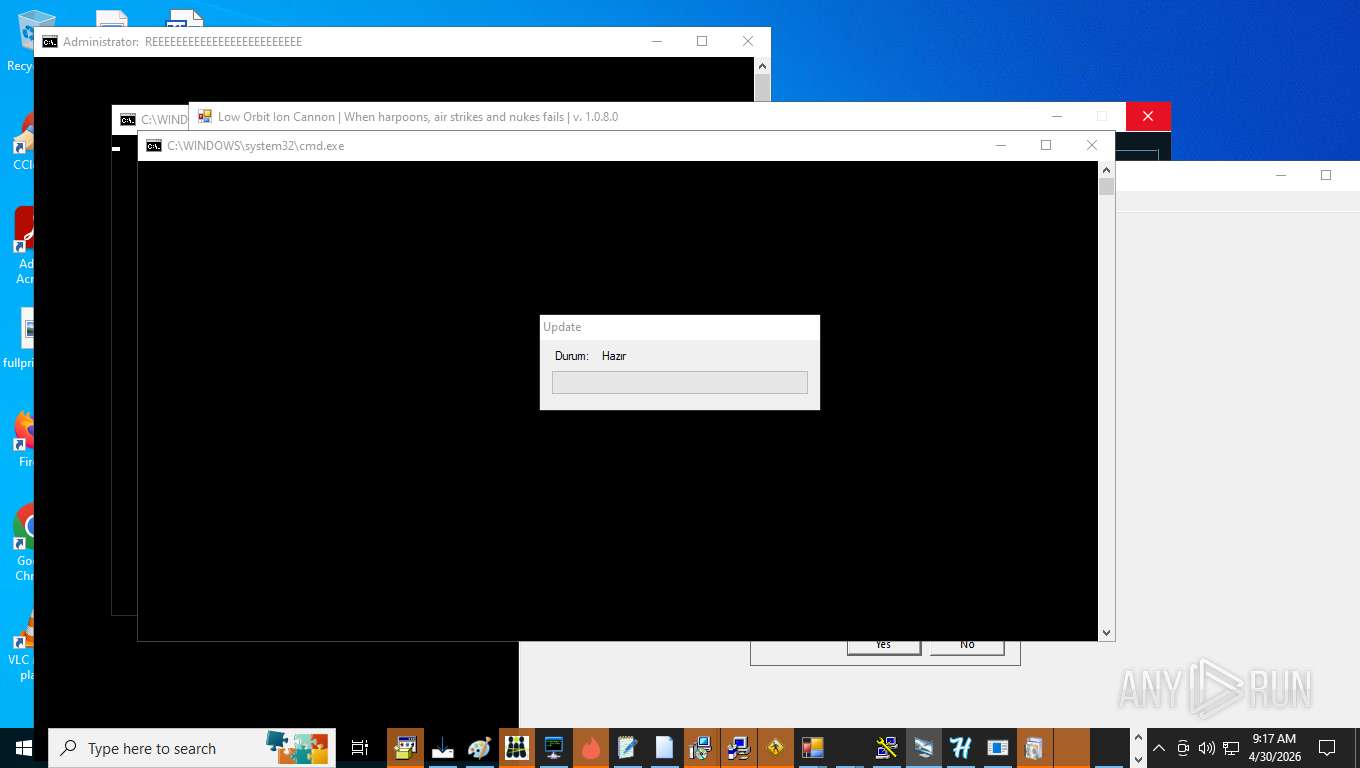Open the italic H taskbar icon
1360x768 pixels.
coord(960,748)
